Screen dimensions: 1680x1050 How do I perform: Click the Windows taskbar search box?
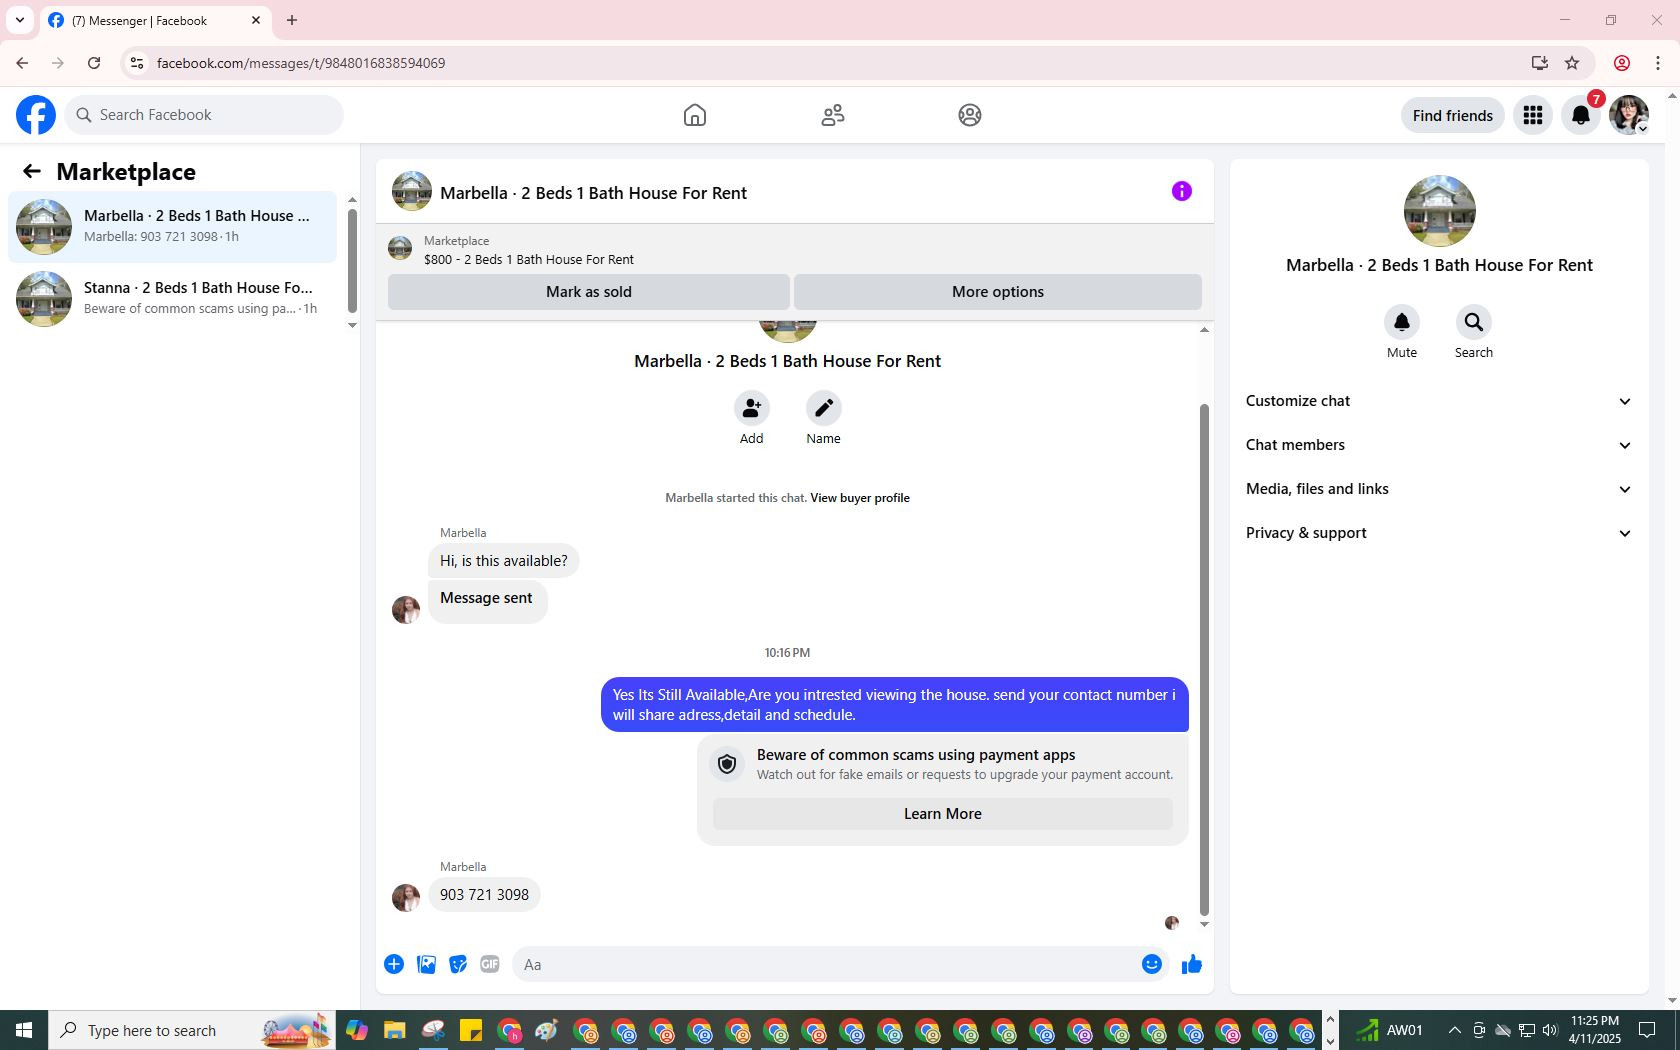pos(192,1030)
